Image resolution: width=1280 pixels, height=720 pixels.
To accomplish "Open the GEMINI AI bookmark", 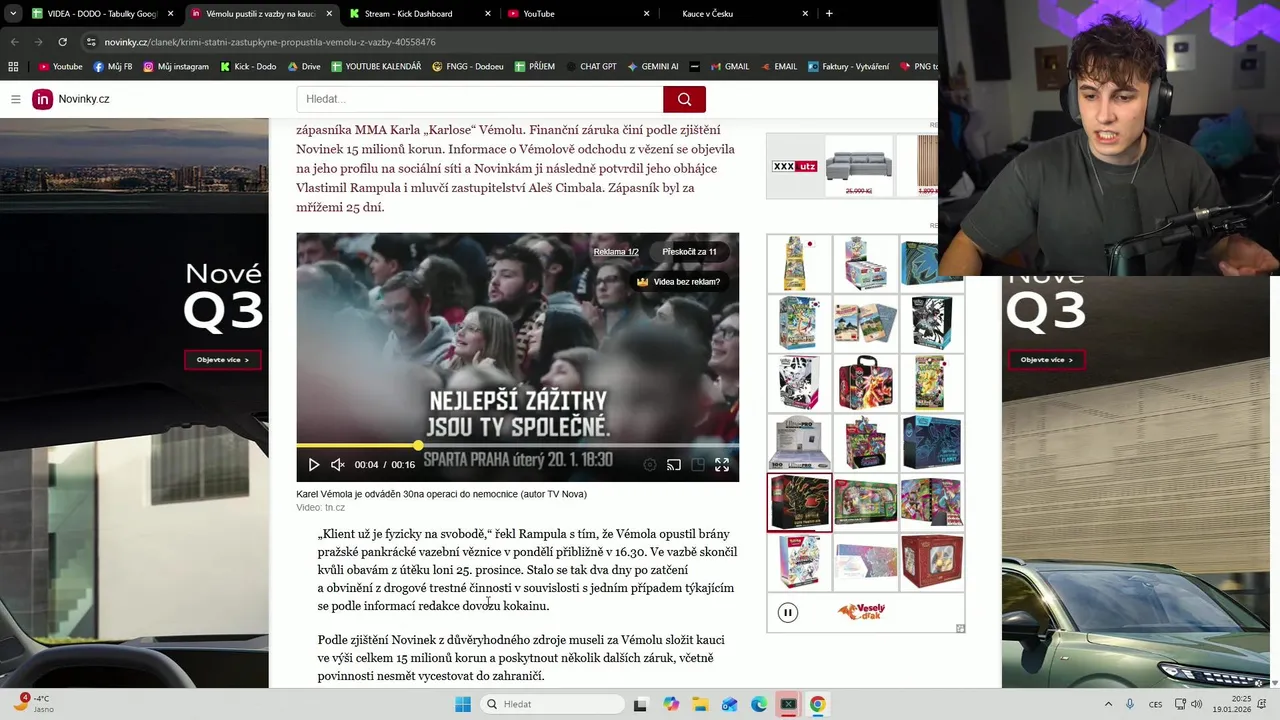I will point(653,67).
